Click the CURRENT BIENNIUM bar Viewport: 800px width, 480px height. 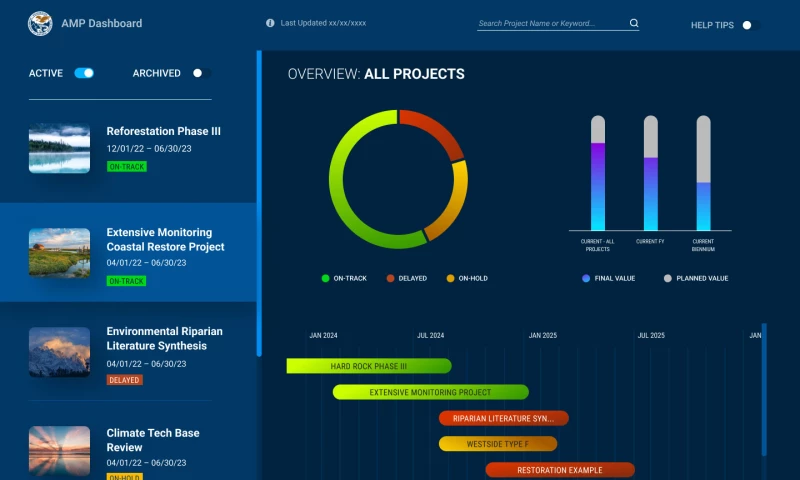pyautogui.click(x=703, y=173)
